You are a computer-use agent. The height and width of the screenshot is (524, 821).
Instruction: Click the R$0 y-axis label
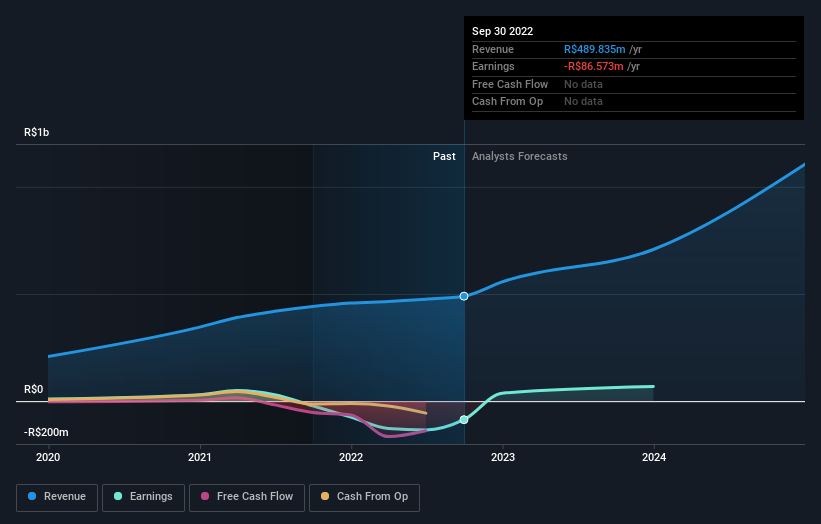34,389
